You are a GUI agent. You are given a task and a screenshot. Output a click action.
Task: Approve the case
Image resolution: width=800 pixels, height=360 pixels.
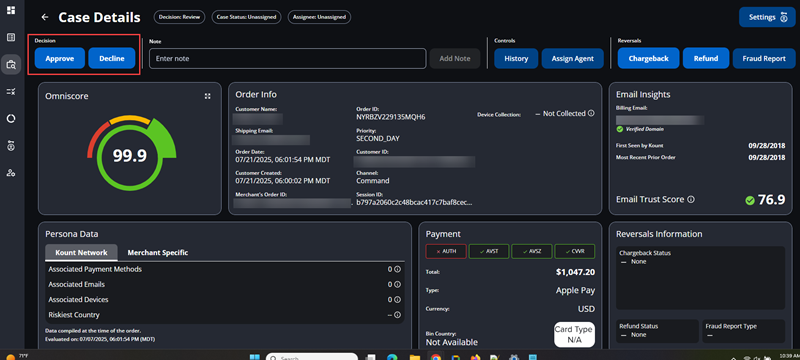pyautogui.click(x=60, y=58)
